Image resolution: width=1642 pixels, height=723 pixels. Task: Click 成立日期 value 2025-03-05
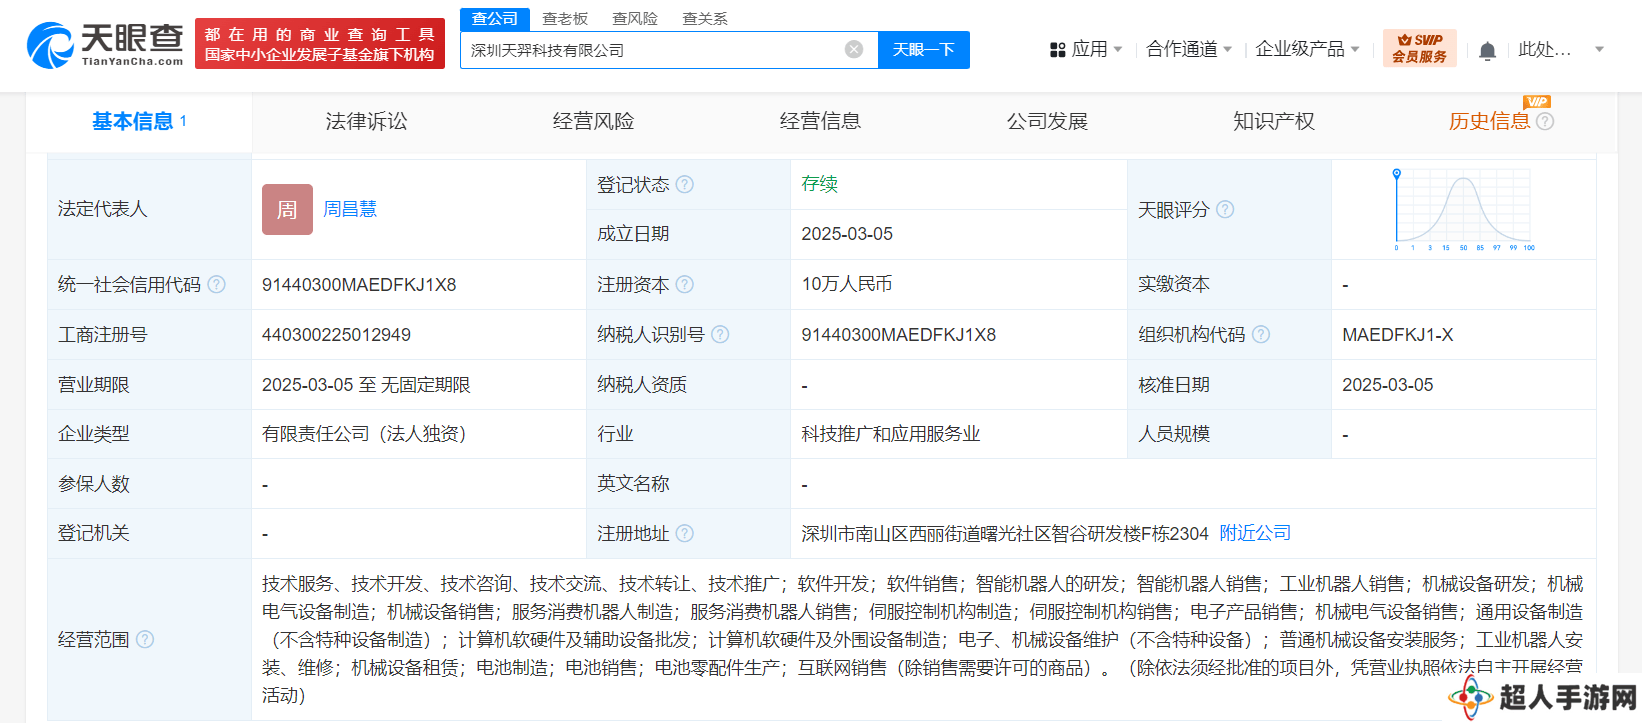[x=847, y=234]
